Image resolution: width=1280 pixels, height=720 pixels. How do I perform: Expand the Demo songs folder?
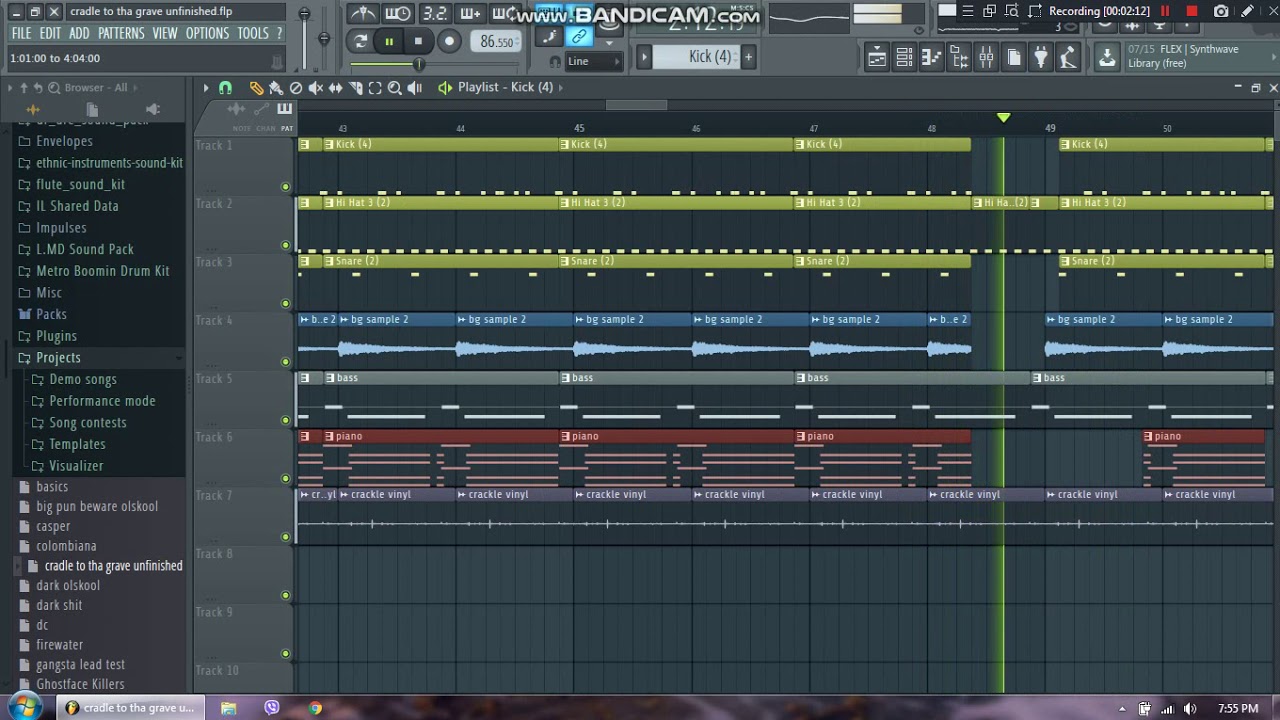(x=83, y=379)
